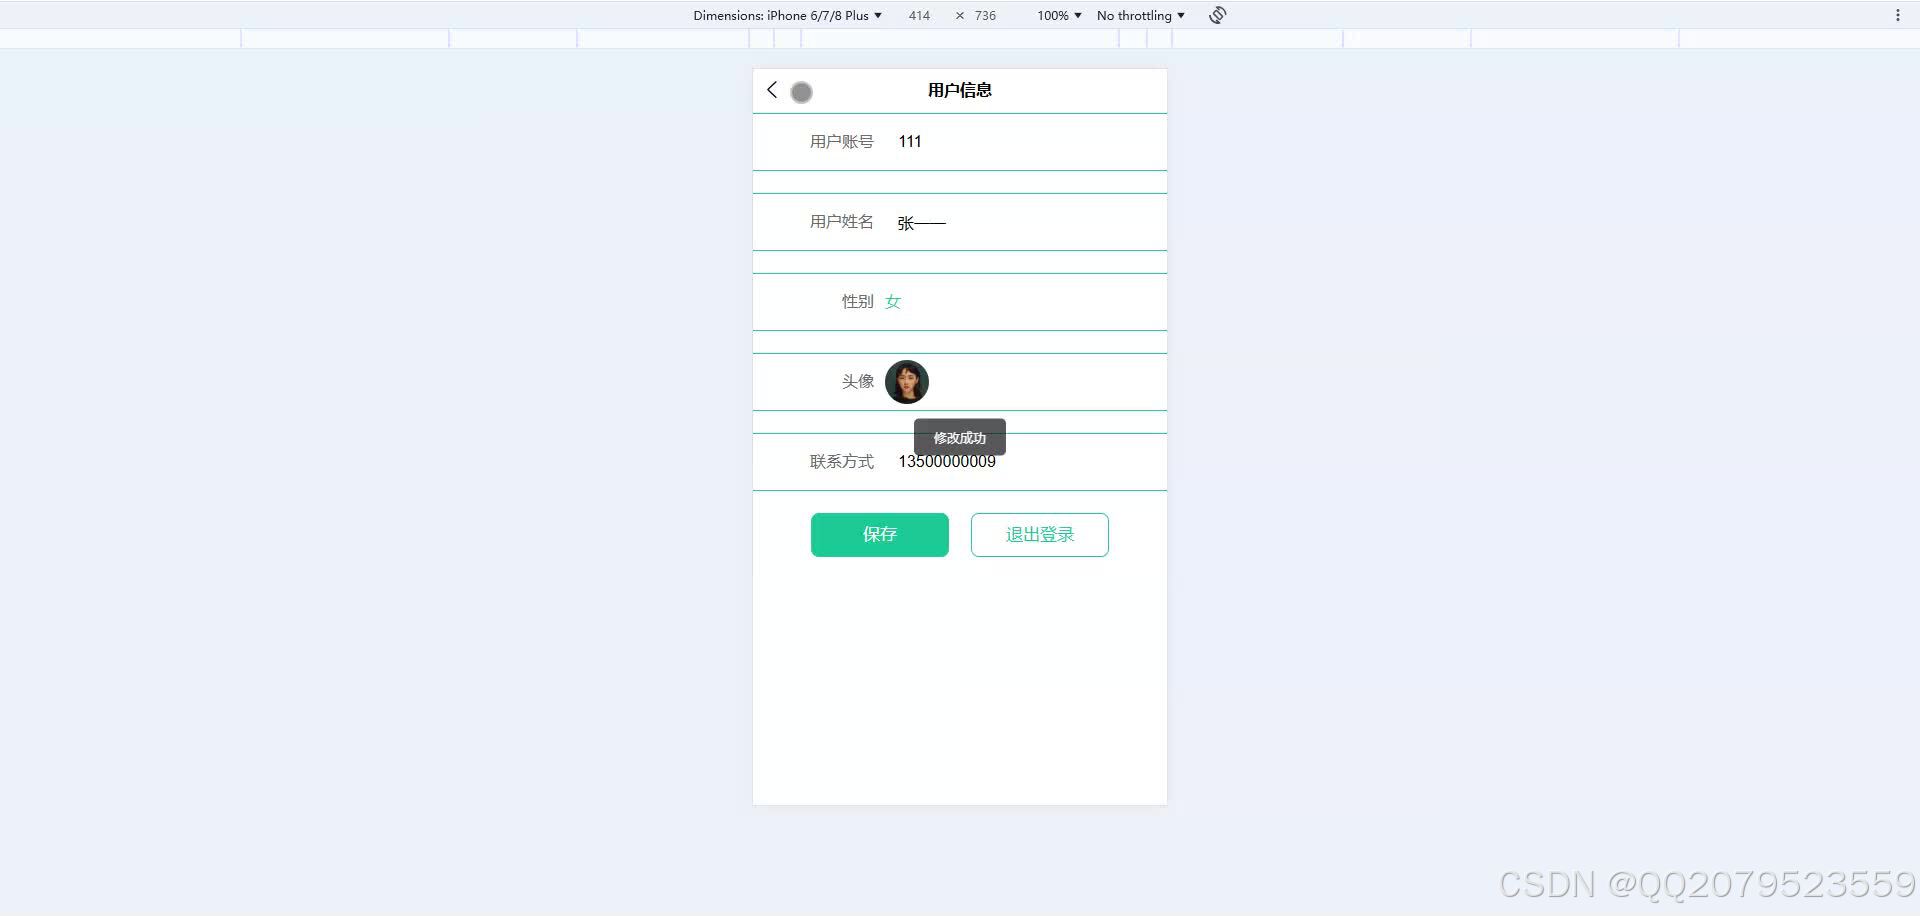Click the 修改成功 toast message
The image size is (1920, 916).
[959, 437]
